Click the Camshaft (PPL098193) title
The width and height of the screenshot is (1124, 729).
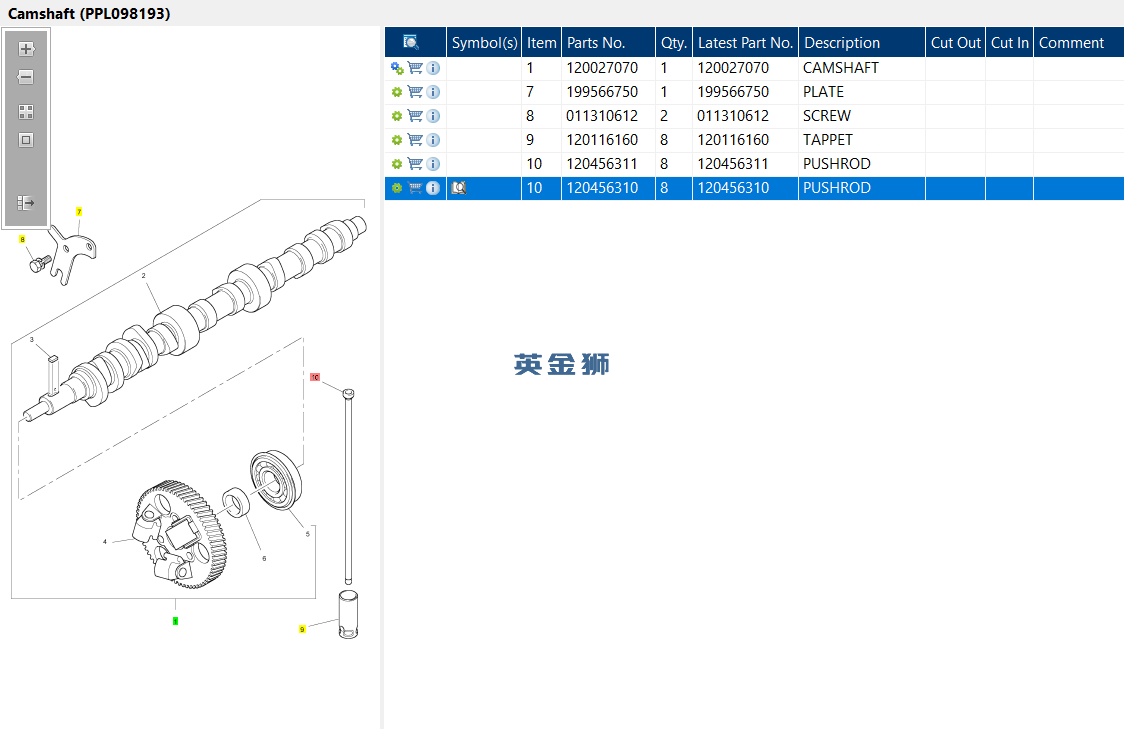click(x=89, y=14)
